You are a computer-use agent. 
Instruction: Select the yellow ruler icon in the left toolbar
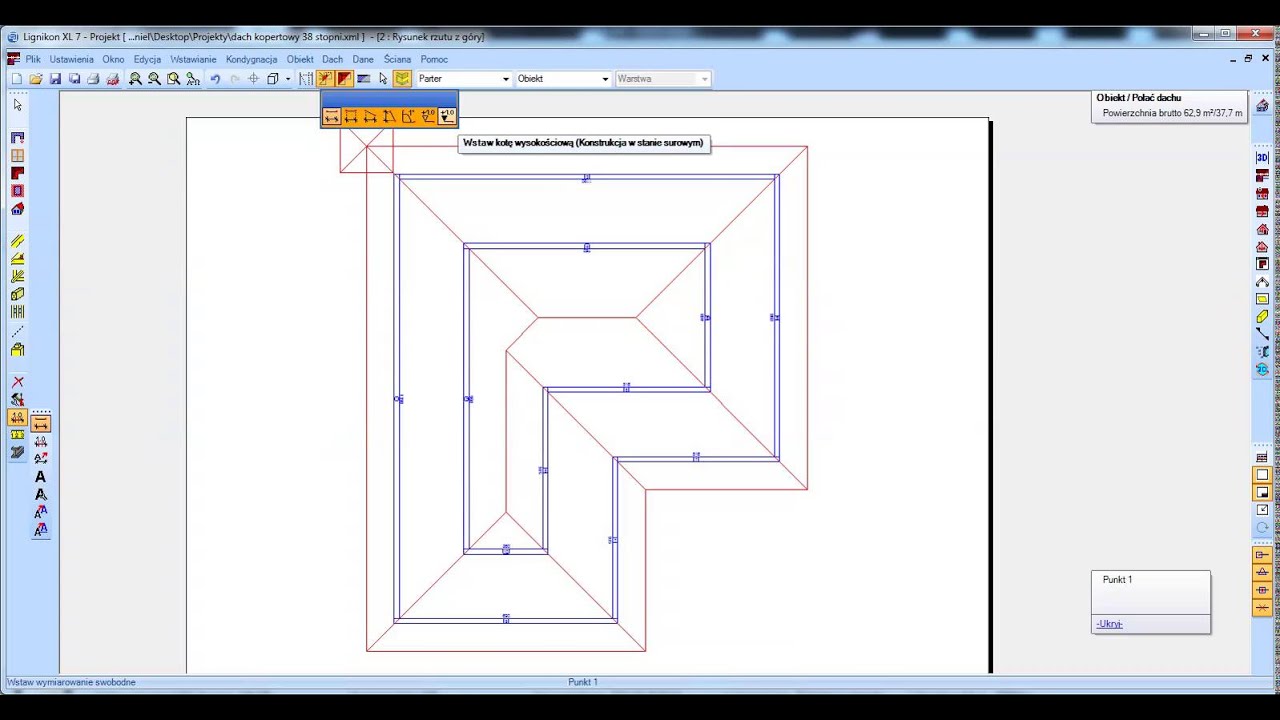point(17,435)
